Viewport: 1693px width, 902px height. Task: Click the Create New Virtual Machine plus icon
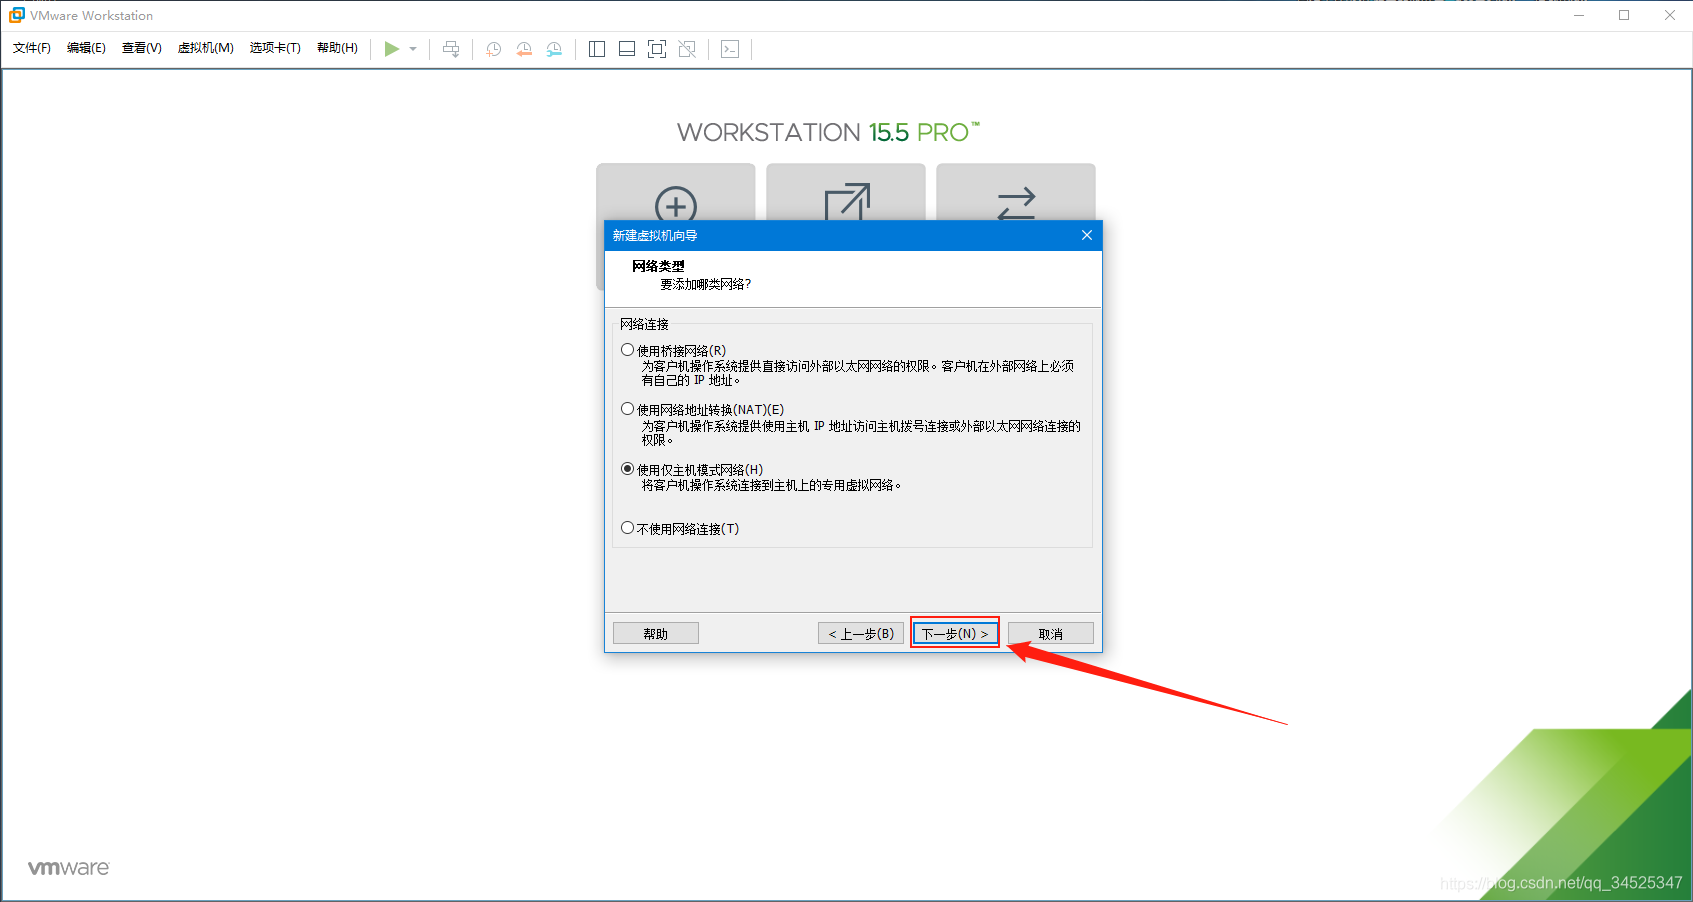click(676, 203)
